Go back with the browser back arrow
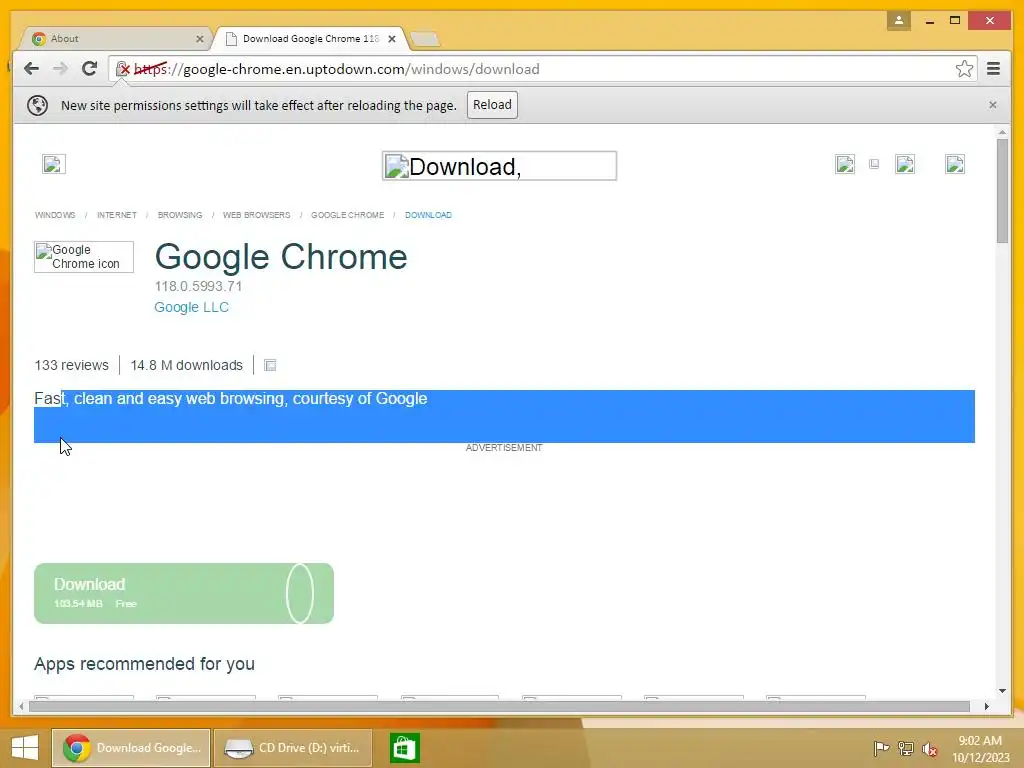The image size is (1024, 768). point(31,69)
